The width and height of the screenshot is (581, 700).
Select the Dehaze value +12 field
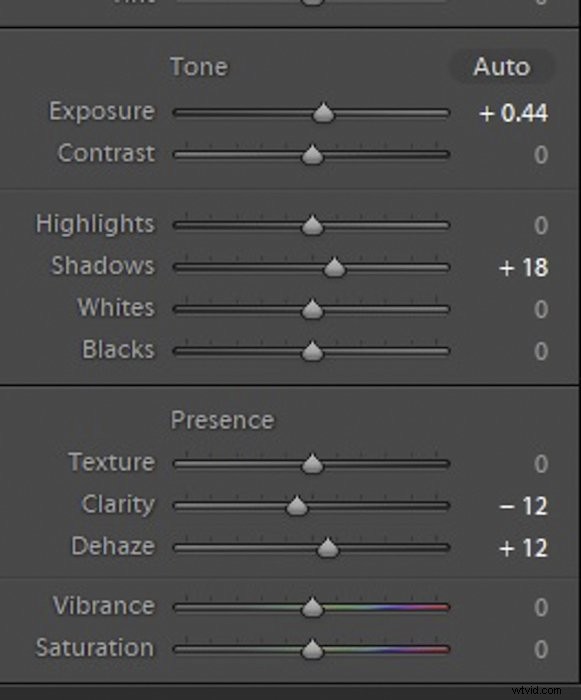point(523,548)
